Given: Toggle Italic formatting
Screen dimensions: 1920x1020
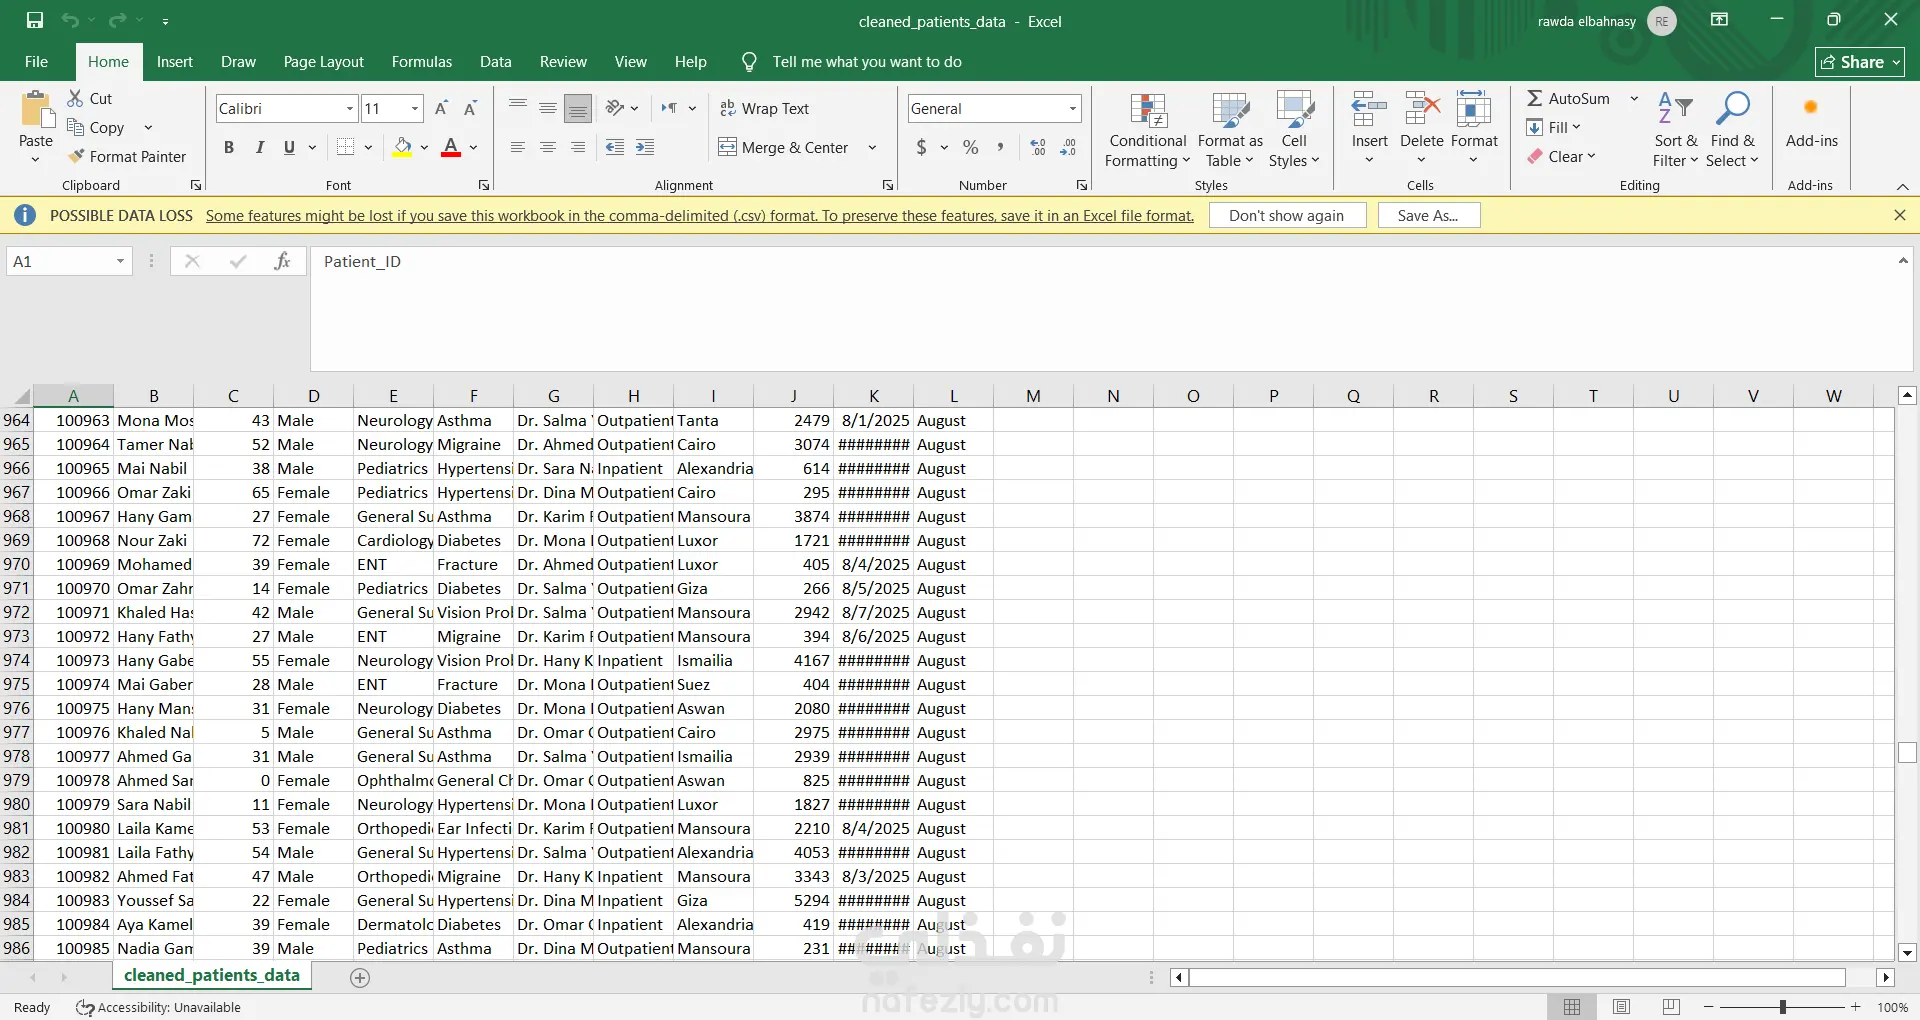Looking at the screenshot, I should point(259,147).
